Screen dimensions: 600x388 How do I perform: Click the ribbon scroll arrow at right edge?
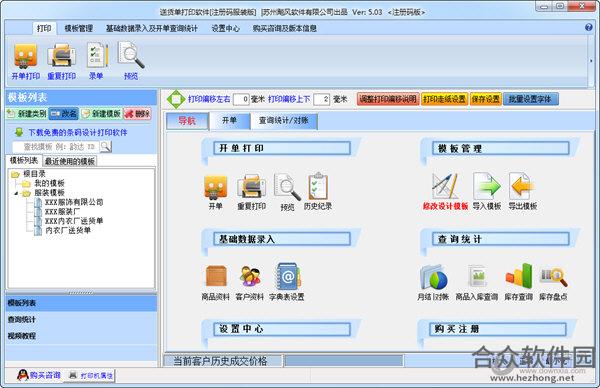point(591,61)
